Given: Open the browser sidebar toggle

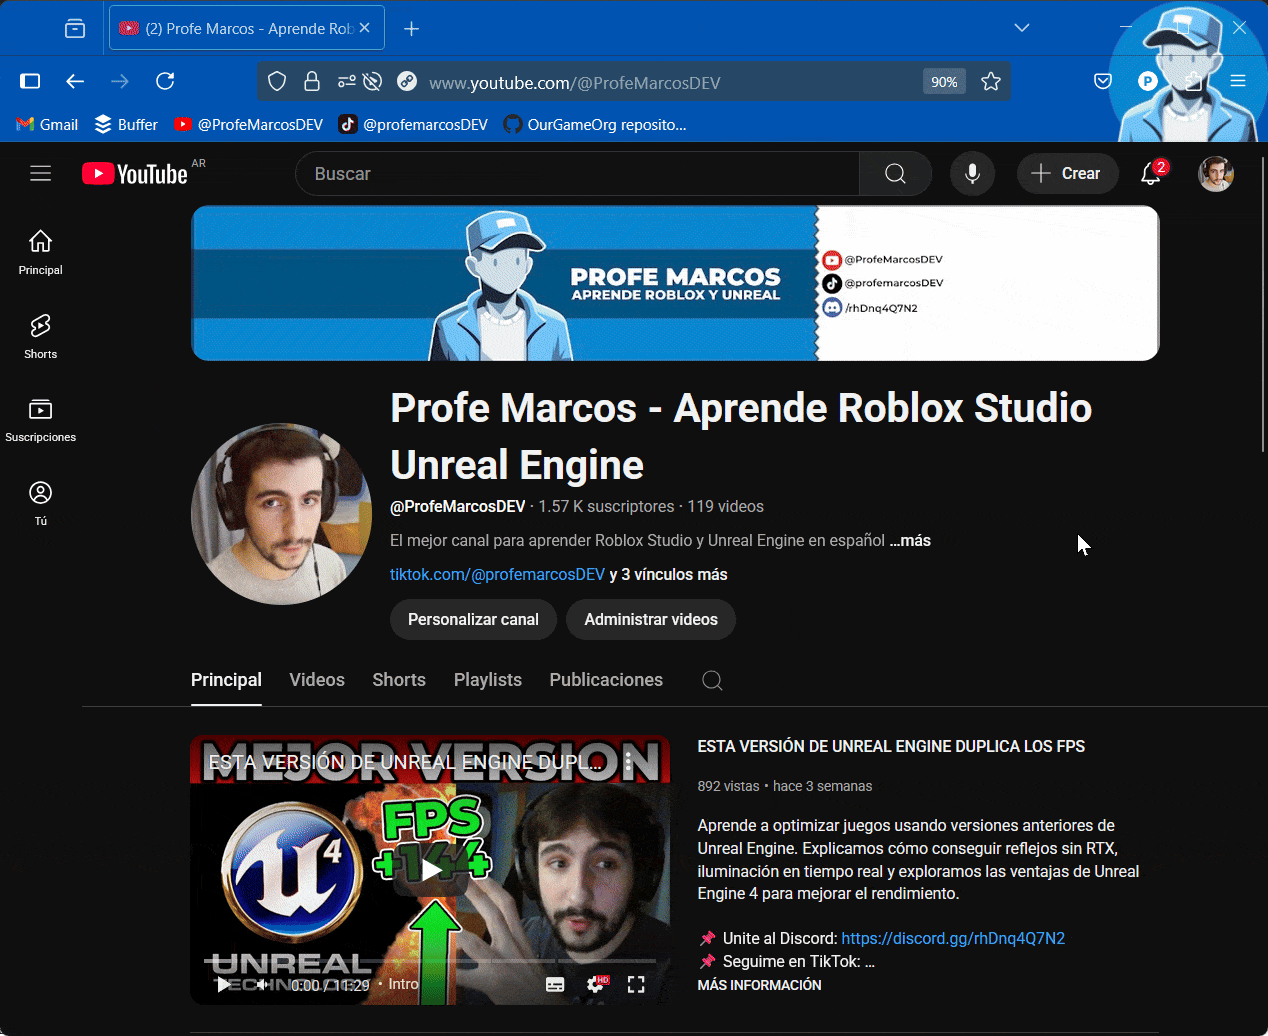Looking at the screenshot, I should coord(30,81).
